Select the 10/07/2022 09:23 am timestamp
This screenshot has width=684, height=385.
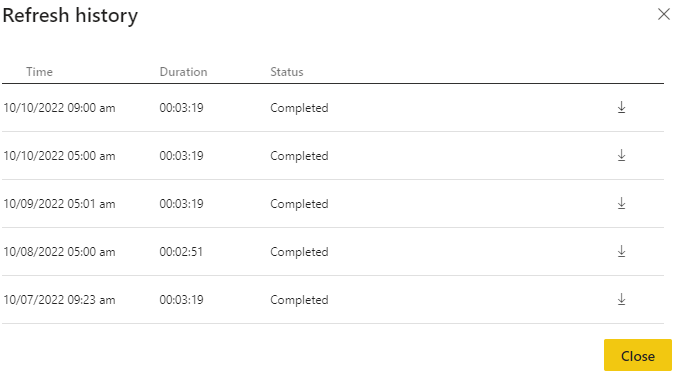coord(59,300)
